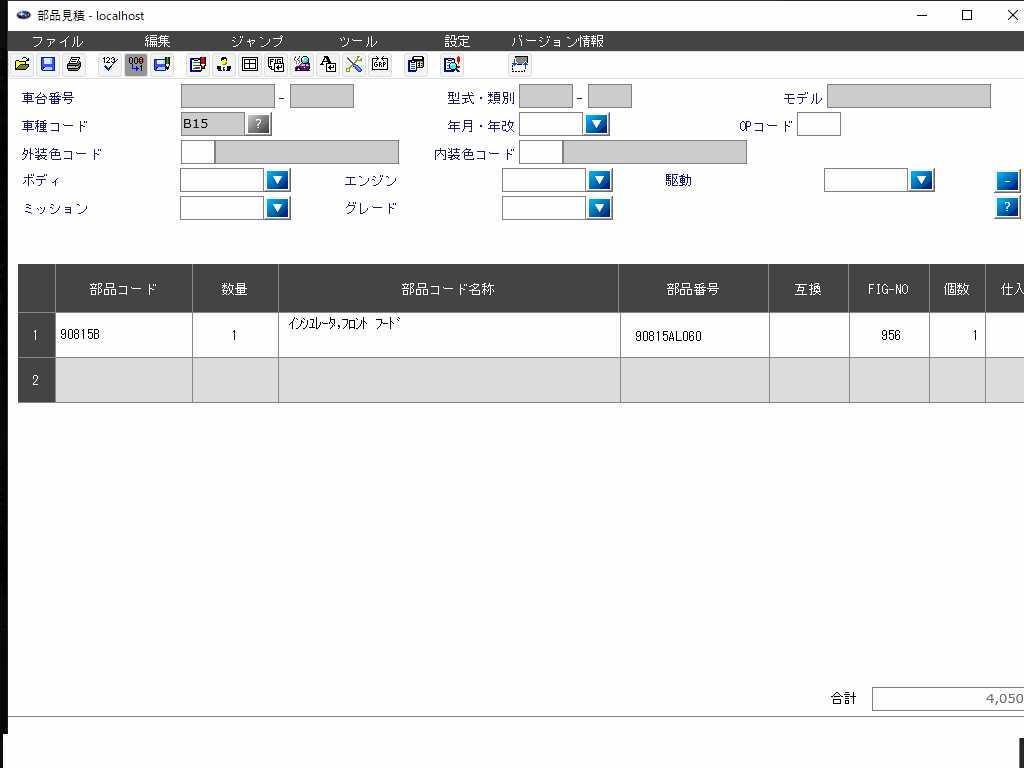Viewport: 1024px width, 768px height.
Task: Open the ファイル menu
Action: [x=57, y=41]
